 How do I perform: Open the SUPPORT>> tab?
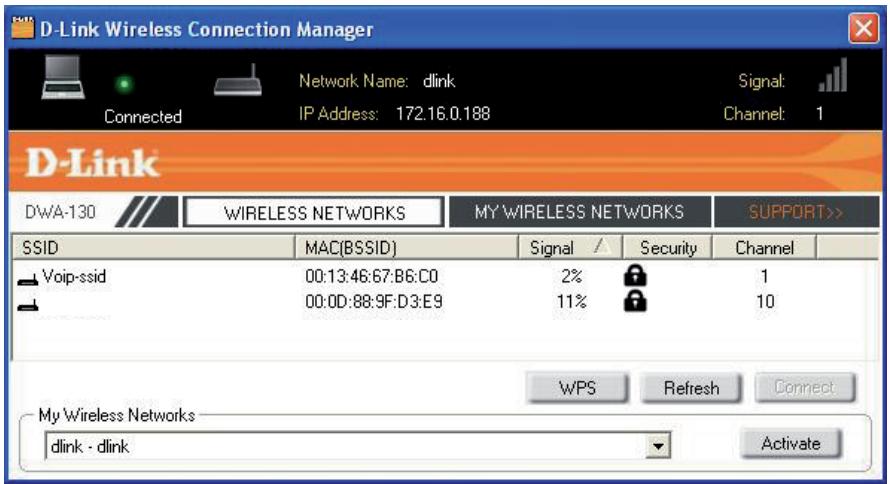point(796,212)
